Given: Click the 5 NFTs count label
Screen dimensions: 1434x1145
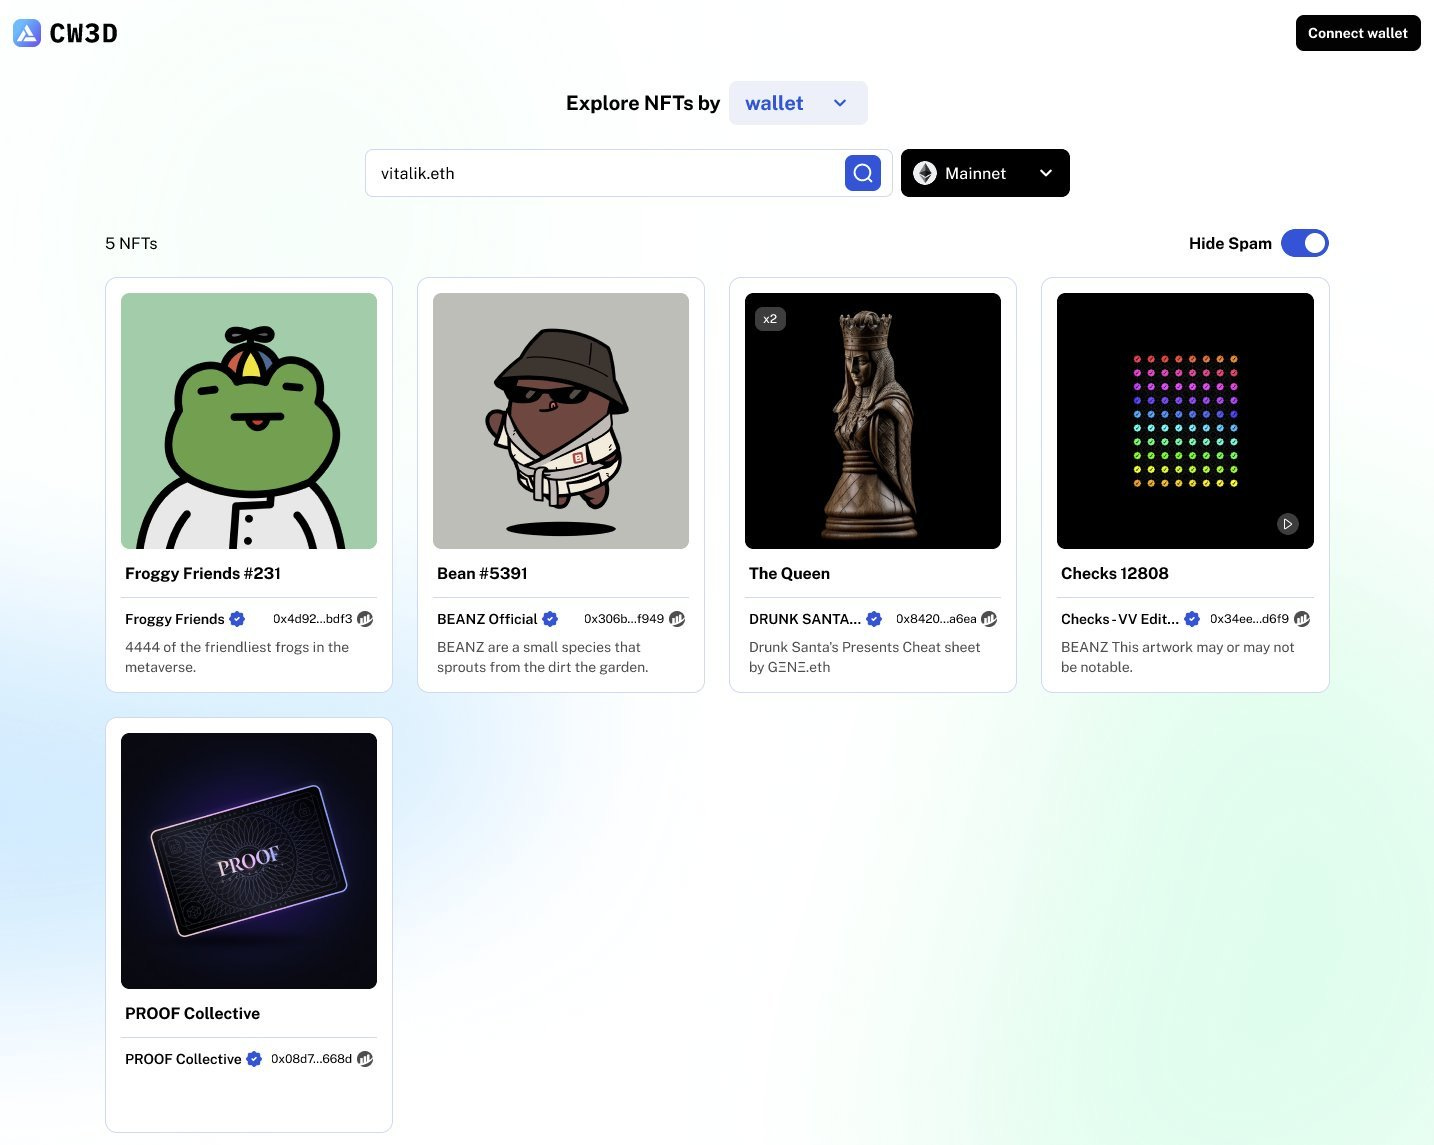Looking at the screenshot, I should (131, 243).
